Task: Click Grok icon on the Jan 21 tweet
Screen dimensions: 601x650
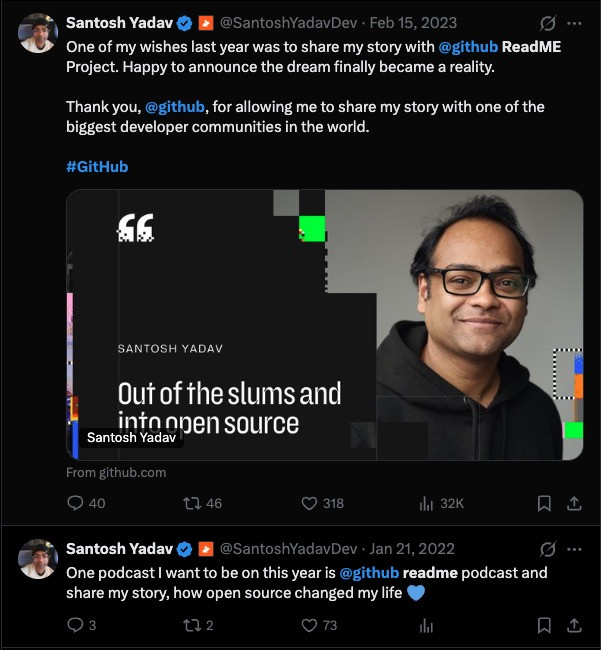Action: click(x=548, y=549)
